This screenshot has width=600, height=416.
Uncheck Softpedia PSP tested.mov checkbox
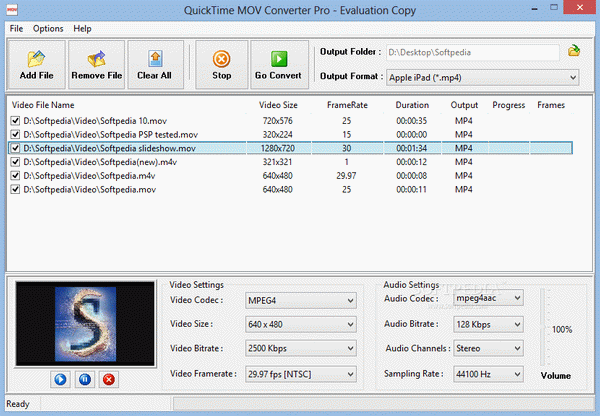15,135
